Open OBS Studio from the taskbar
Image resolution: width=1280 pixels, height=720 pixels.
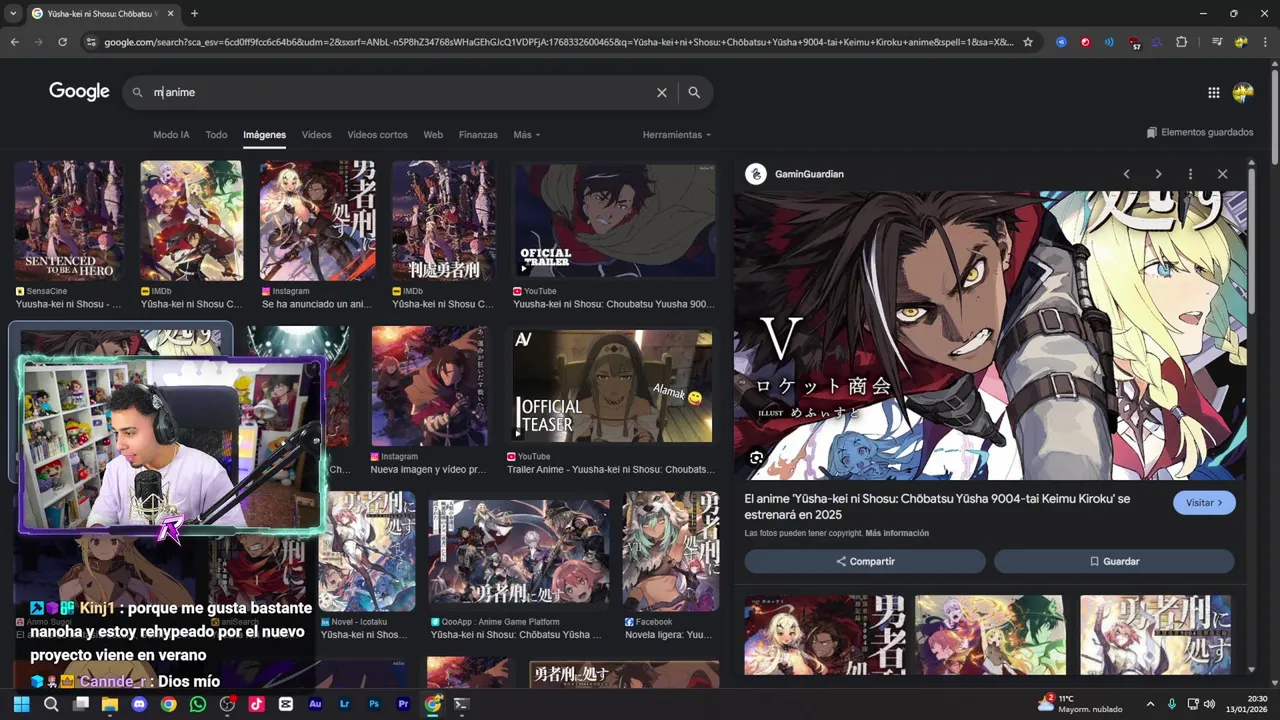227,704
